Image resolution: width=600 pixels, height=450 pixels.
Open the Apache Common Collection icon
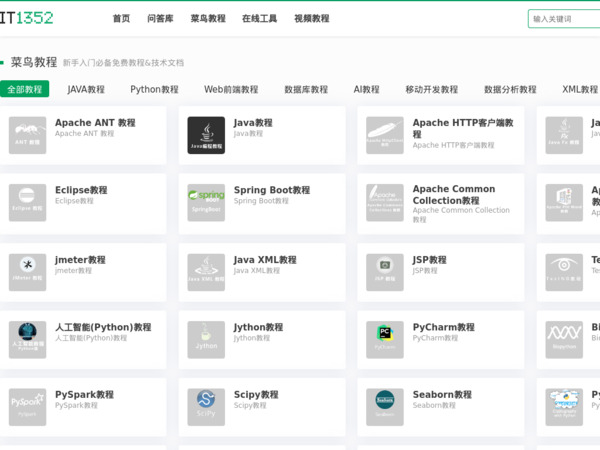[x=385, y=203]
